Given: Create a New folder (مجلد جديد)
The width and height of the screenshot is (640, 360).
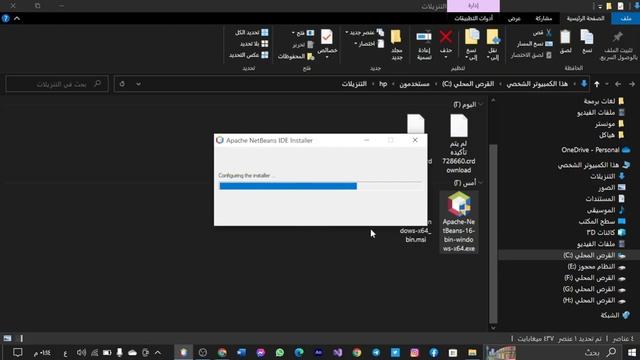Looking at the screenshot, I should (x=396, y=45).
